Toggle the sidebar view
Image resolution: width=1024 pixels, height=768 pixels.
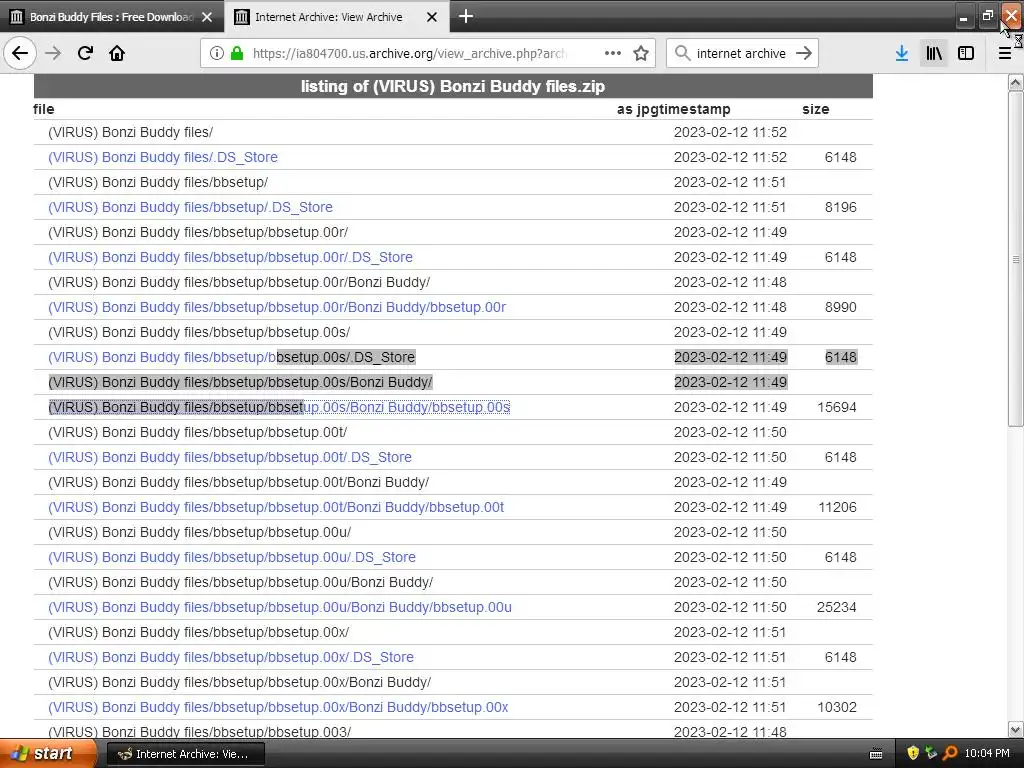966,53
